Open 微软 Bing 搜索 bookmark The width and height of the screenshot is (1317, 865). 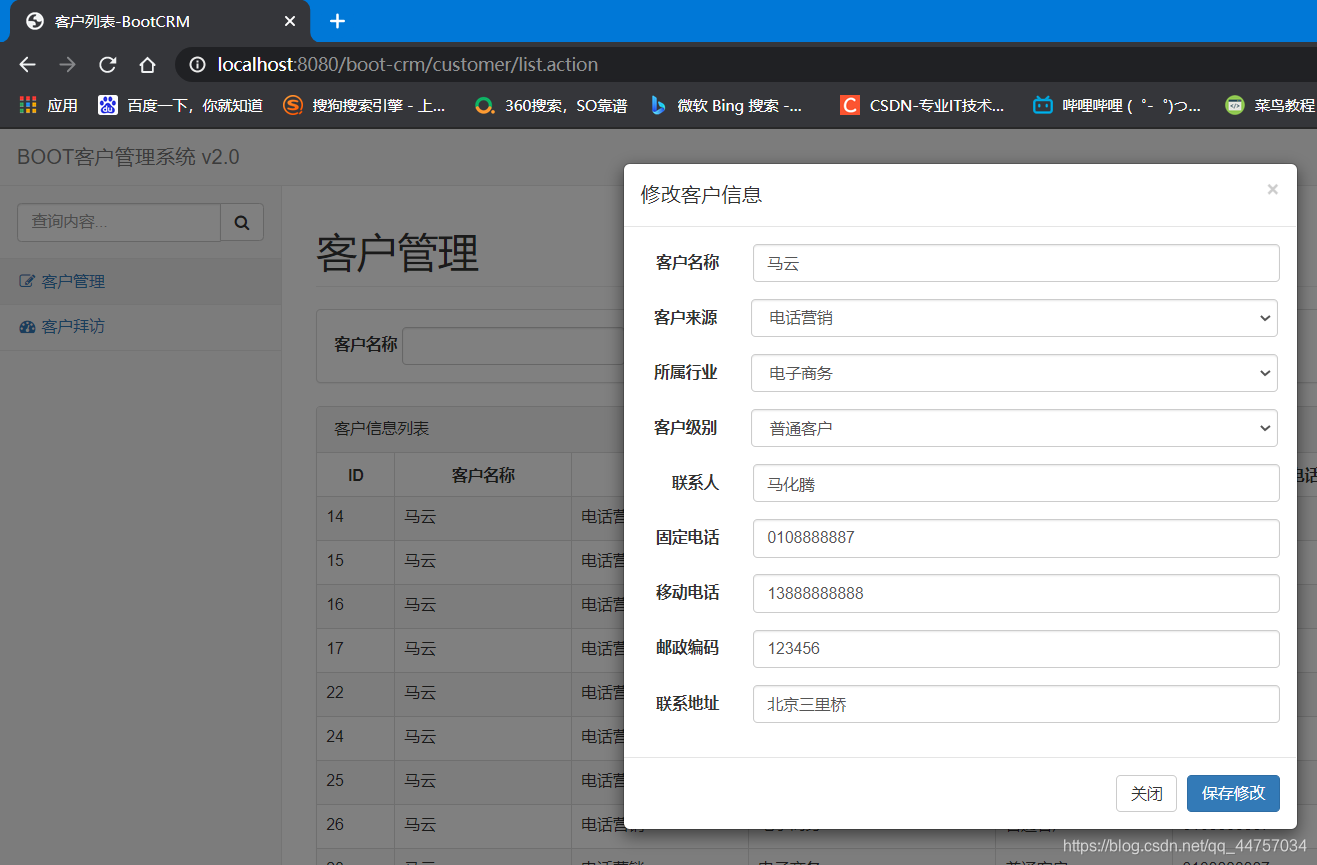point(726,105)
